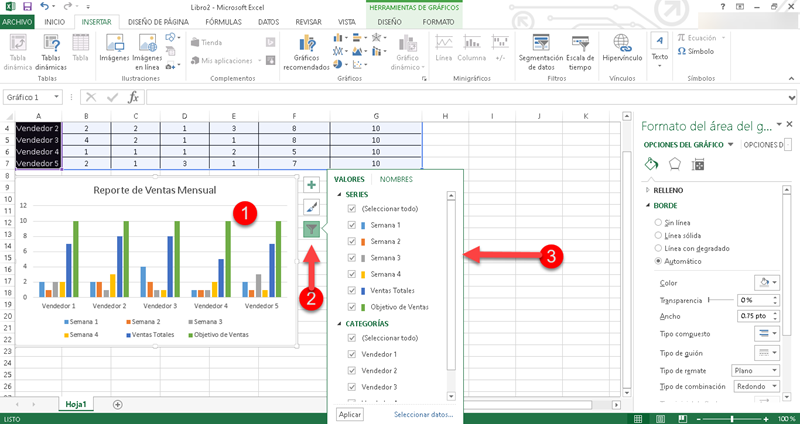
Task: Open Gráficos recomendados gallery
Action: (307, 53)
